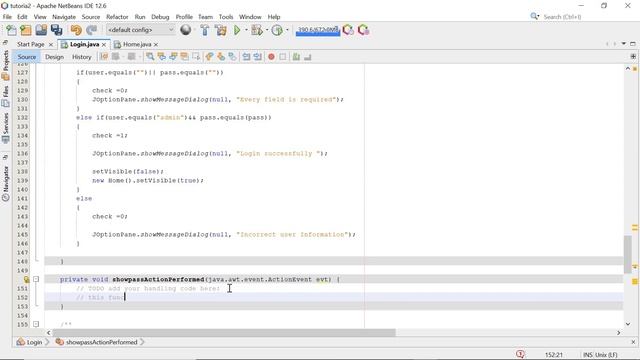Click the Login breadcrumb in the navigation bar
Screen dimensions: 640x360
pyautogui.click(x=29, y=342)
